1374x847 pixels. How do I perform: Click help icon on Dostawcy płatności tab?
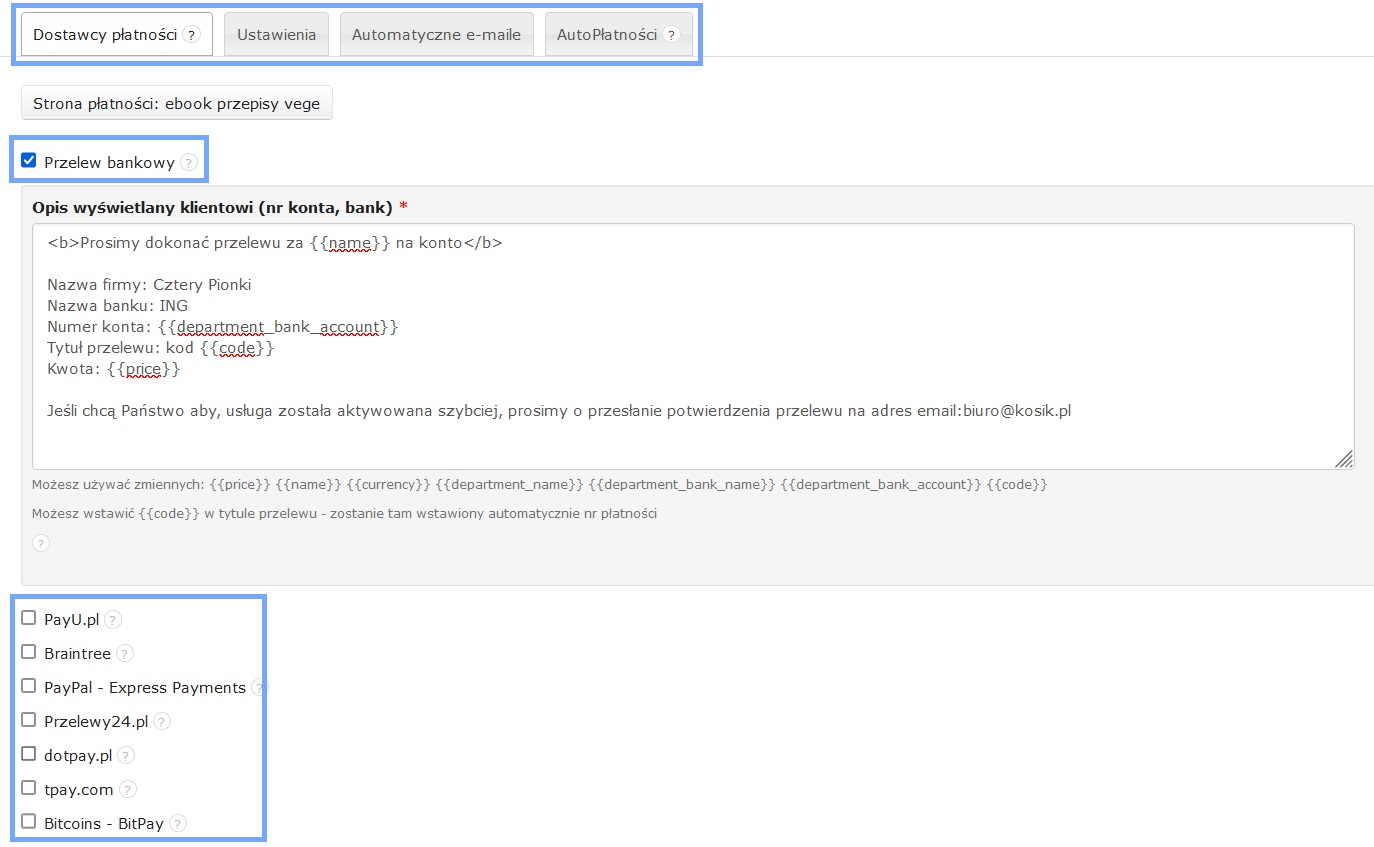[x=192, y=35]
